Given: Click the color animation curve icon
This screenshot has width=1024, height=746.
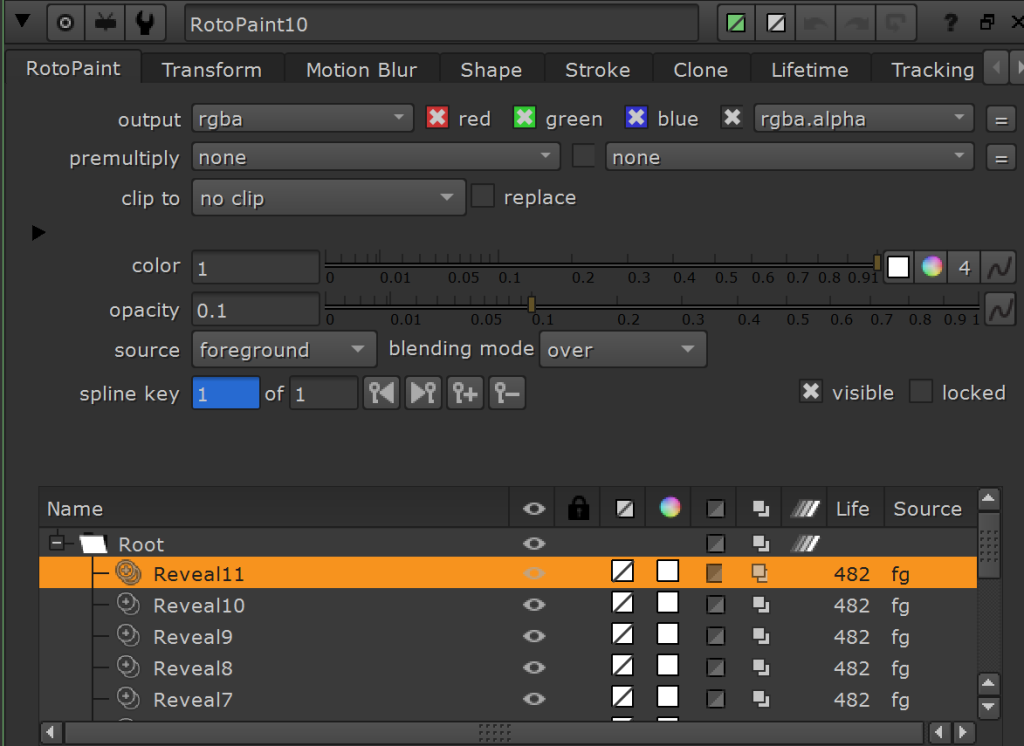Looking at the screenshot, I should point(999,268).
